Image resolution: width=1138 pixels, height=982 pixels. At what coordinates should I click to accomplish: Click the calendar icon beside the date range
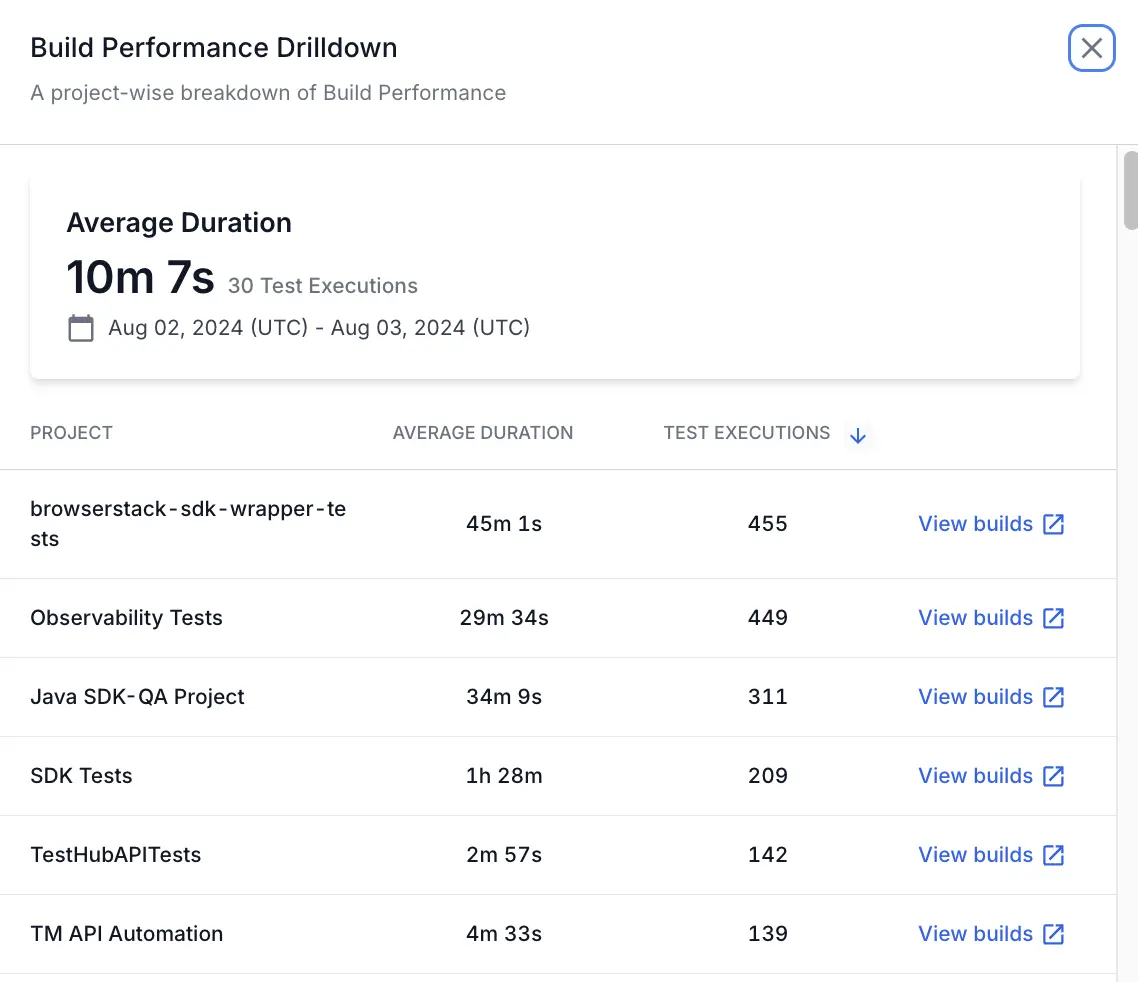click(80, 328)
